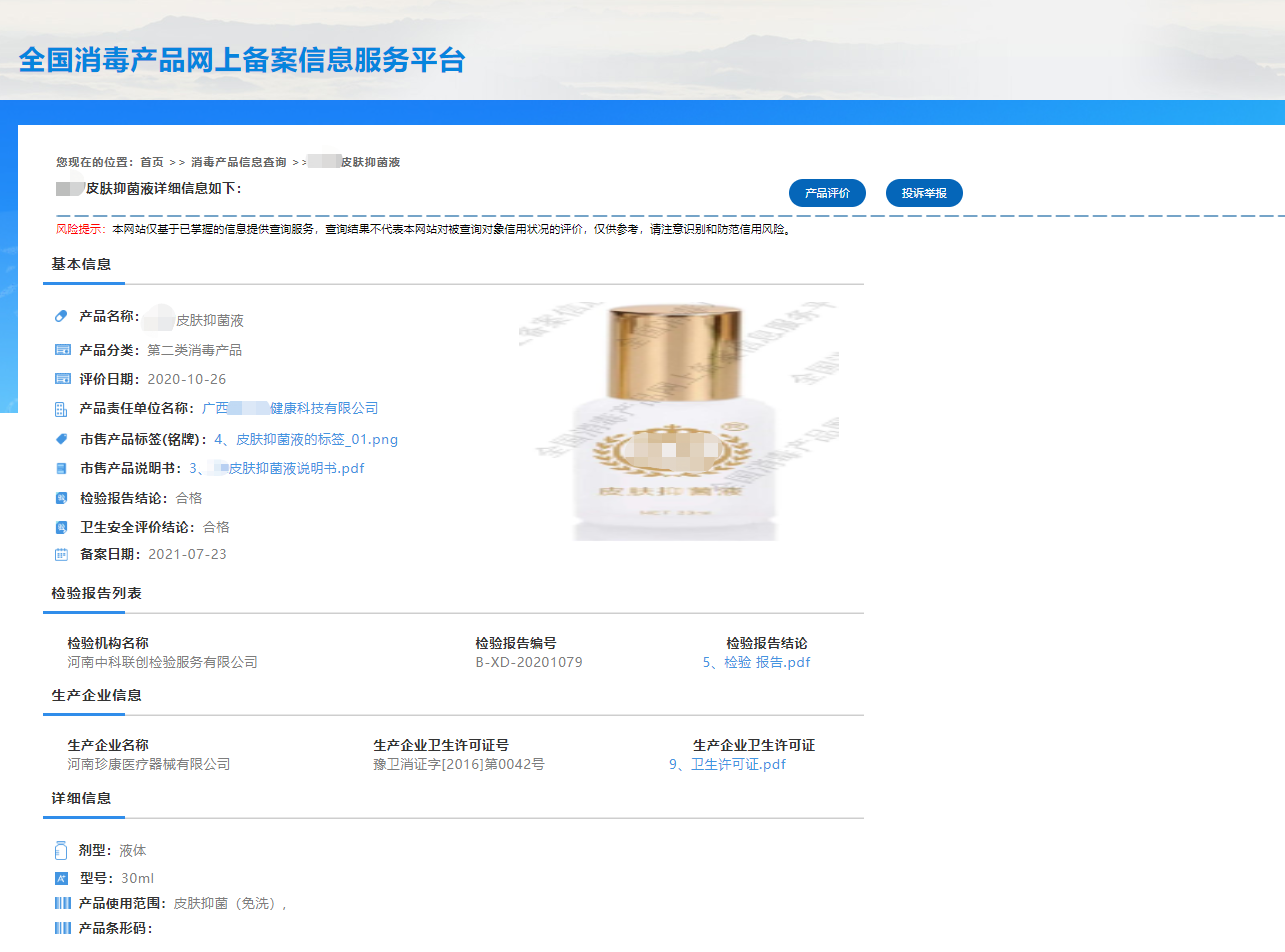Image resolution: width=1285 pixels, height=952 pixels.
Task: Download the 检验 报告.pdf report
Action: tap(756, 662)
